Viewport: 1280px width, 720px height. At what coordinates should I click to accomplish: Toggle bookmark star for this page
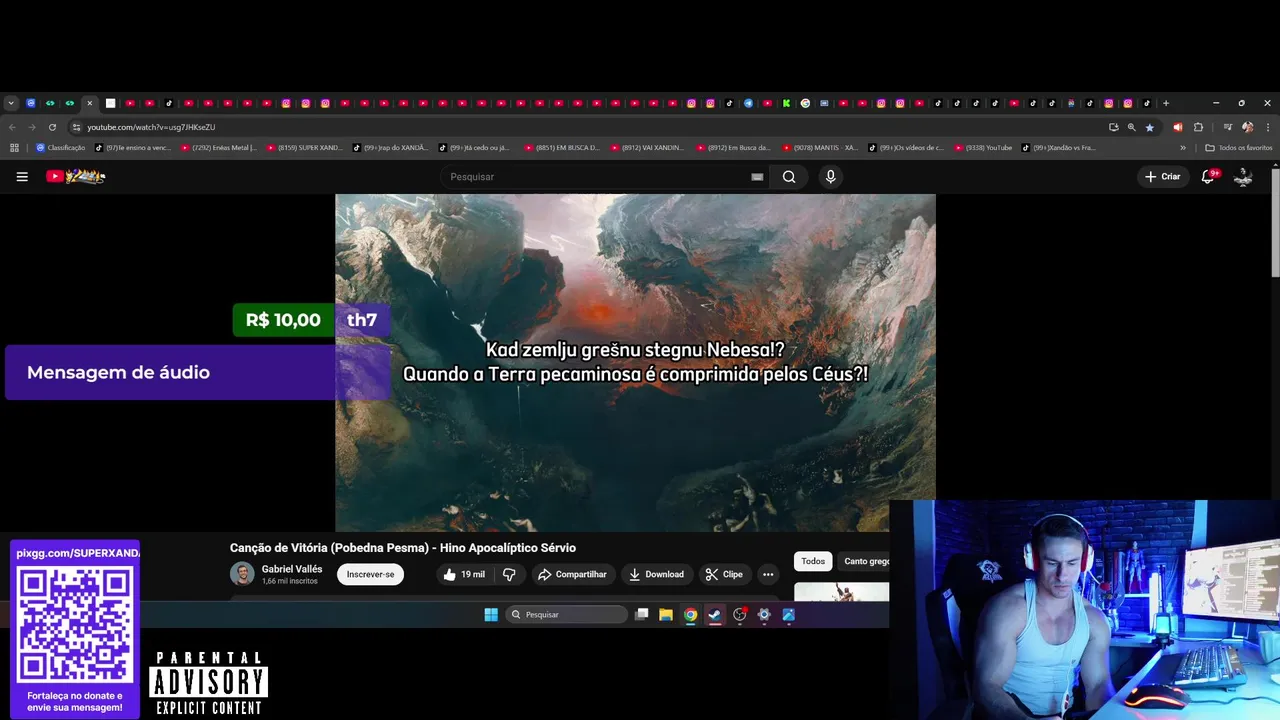(1150, 127)
